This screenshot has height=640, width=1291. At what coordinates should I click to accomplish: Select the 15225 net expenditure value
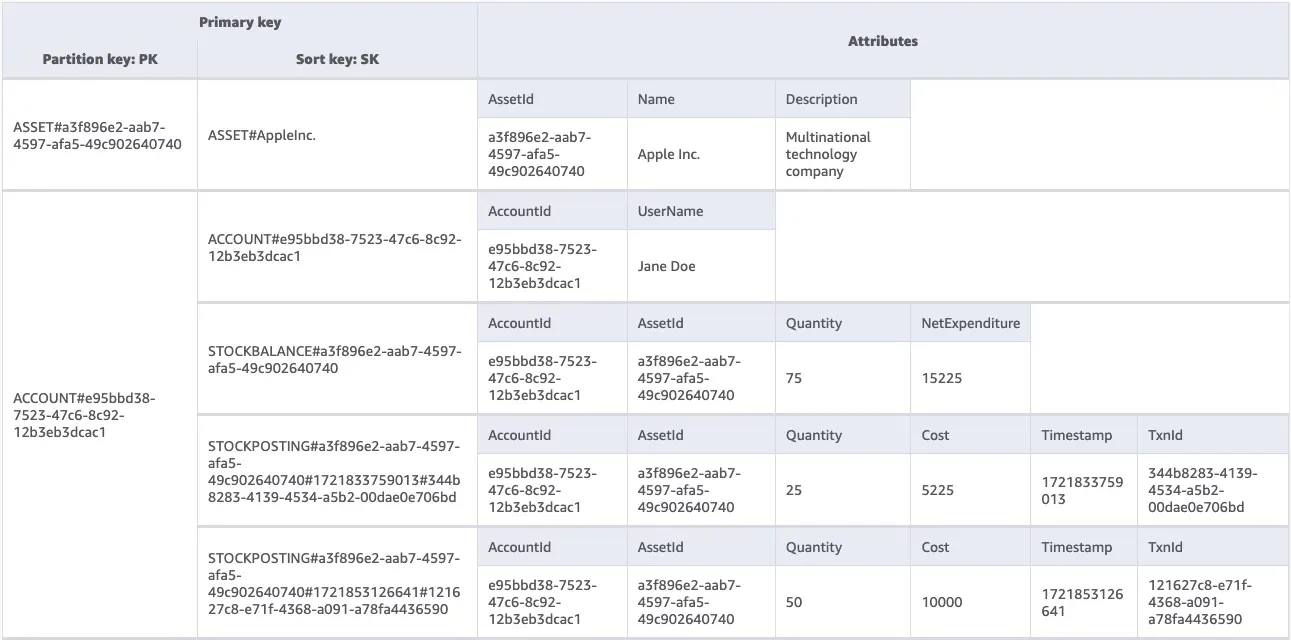click(942, 378)
